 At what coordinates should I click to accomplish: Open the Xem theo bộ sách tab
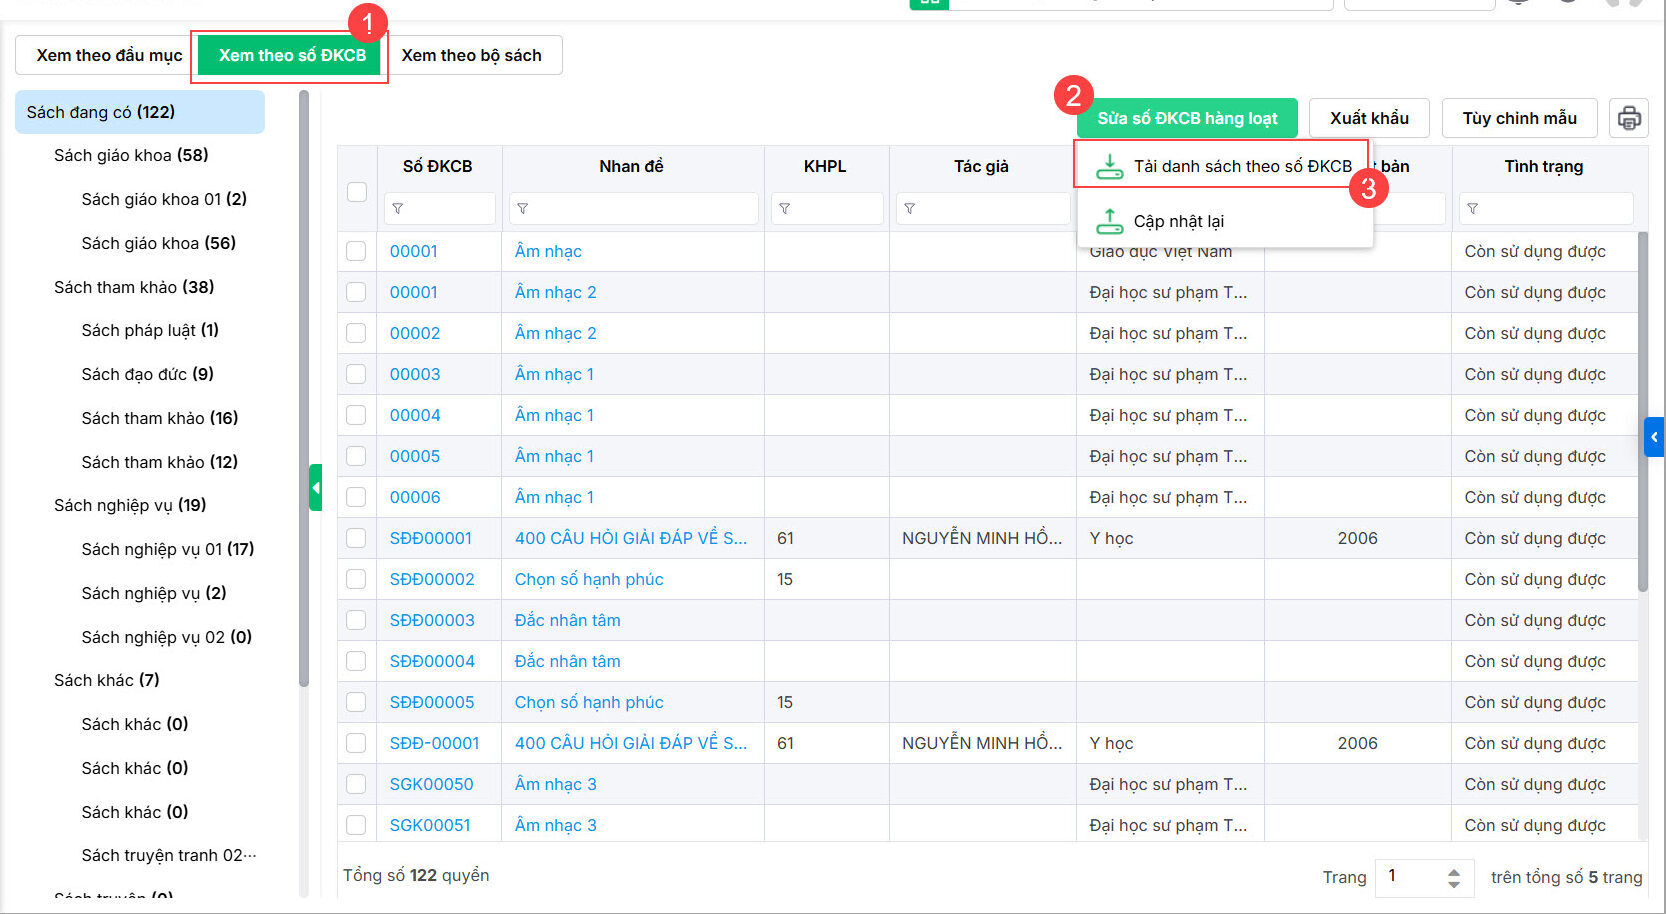click(472, 55)
